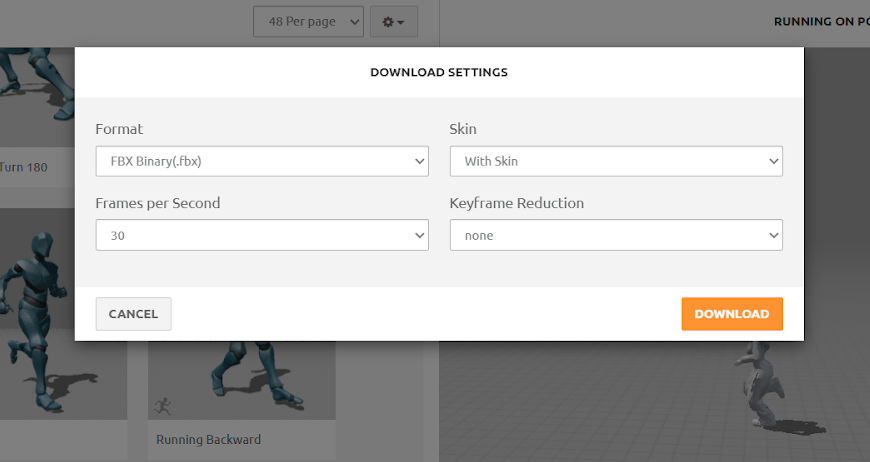Click the Frames per Second label
The width and height of the screenshot is (870, 462).
158,203
